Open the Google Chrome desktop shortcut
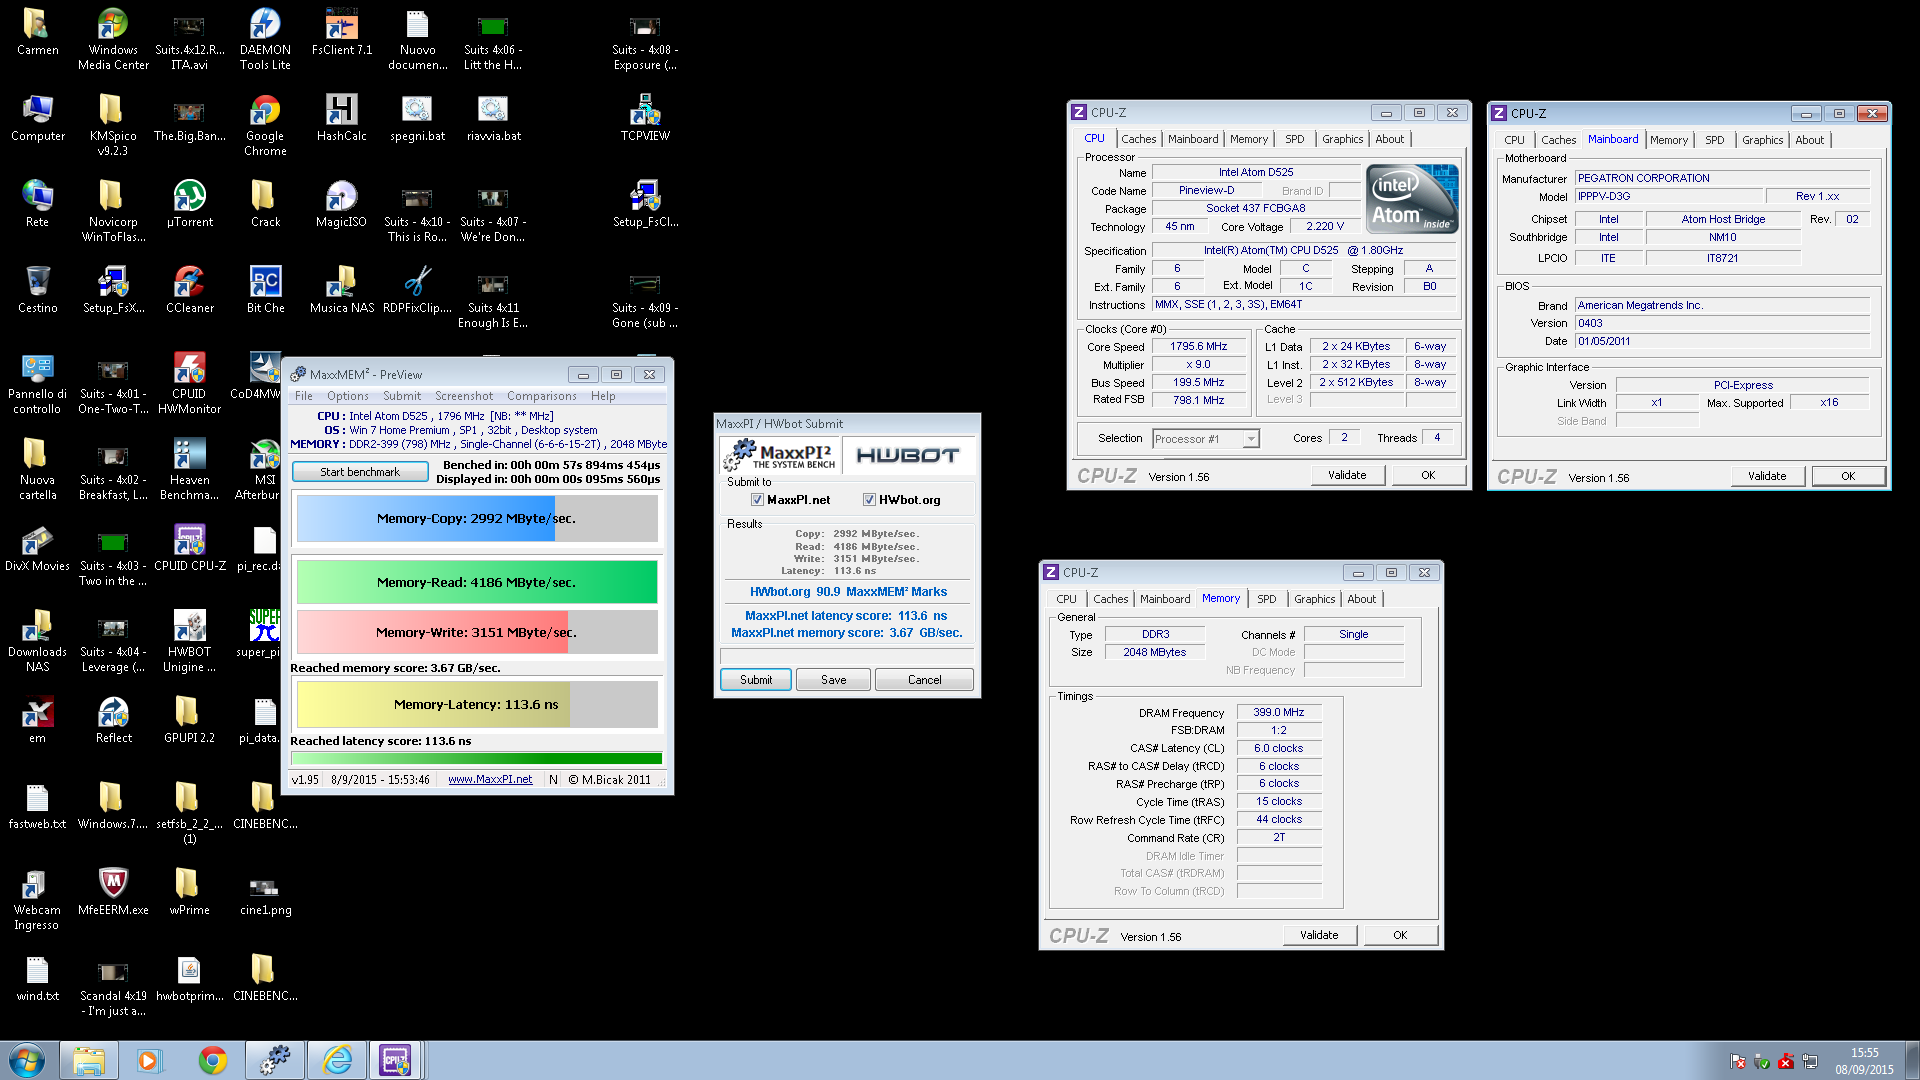Screen dimensions: 1920x1080 click(x=265, y=126)
